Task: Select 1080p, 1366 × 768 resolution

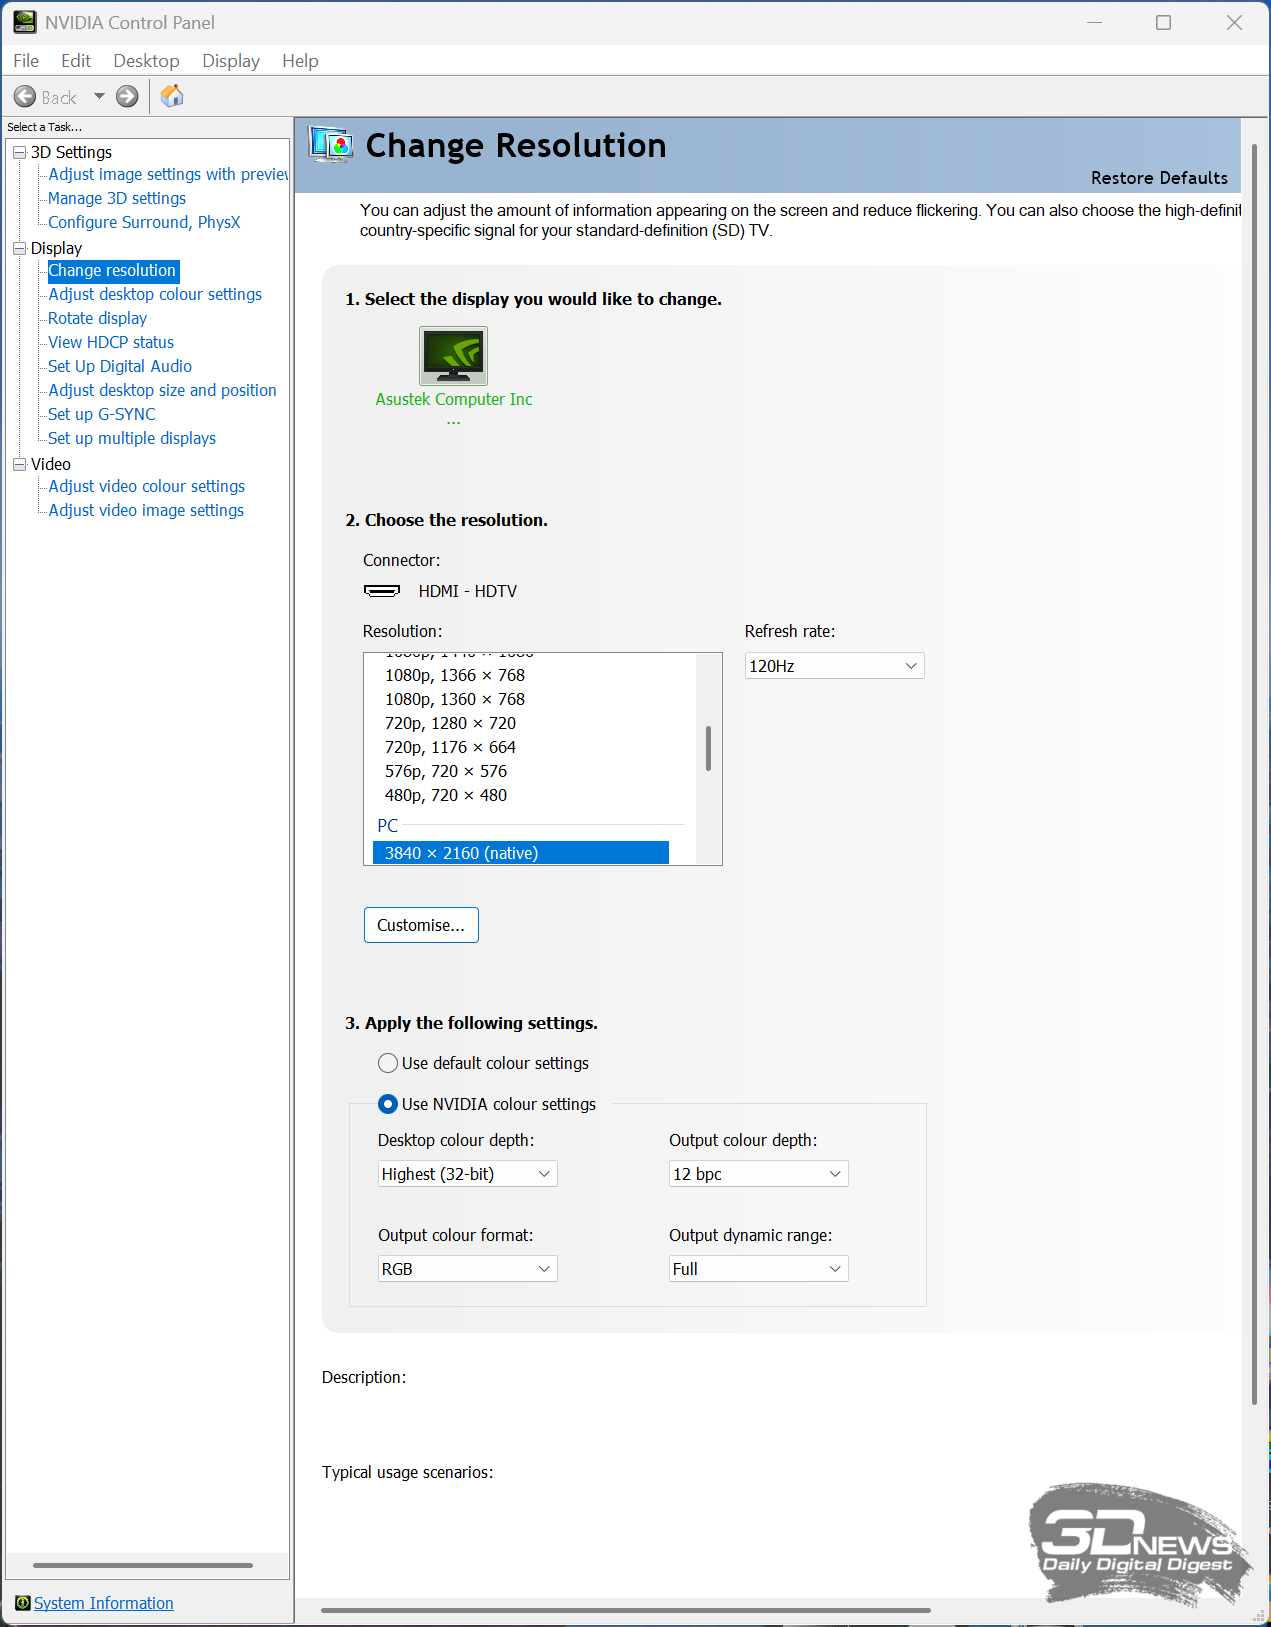Action: point(455,675)
